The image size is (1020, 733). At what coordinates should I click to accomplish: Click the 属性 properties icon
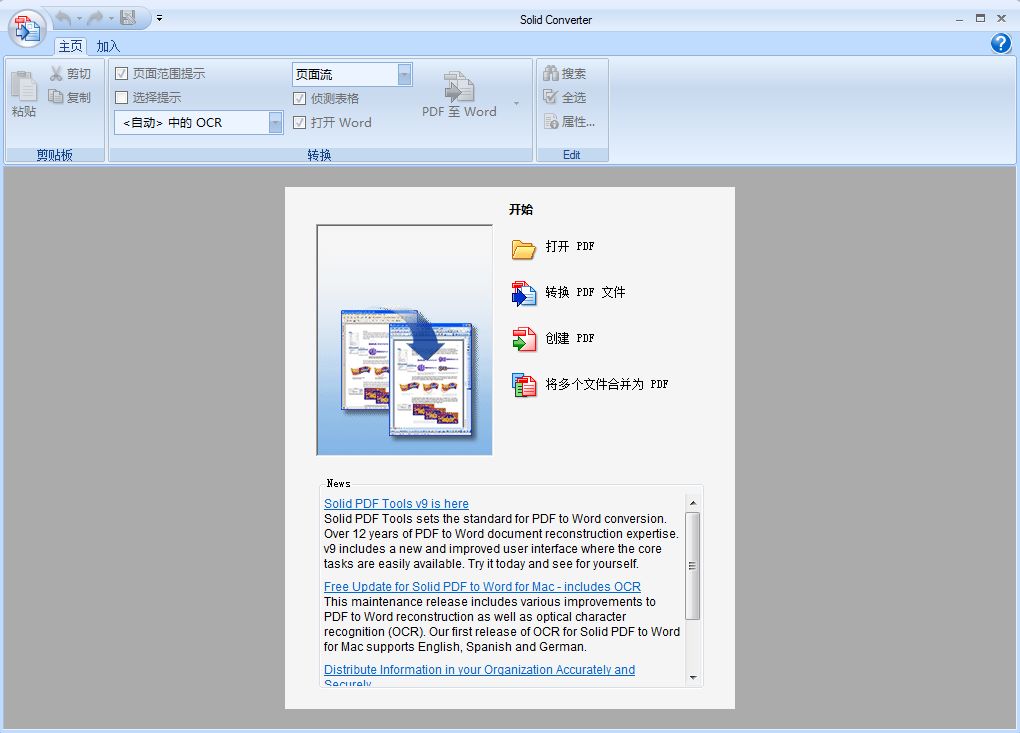pyautogui.click(x=551, y=121)
